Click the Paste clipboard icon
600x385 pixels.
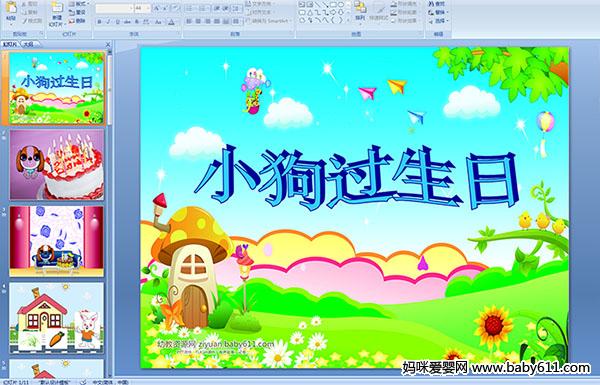[11, 7]
